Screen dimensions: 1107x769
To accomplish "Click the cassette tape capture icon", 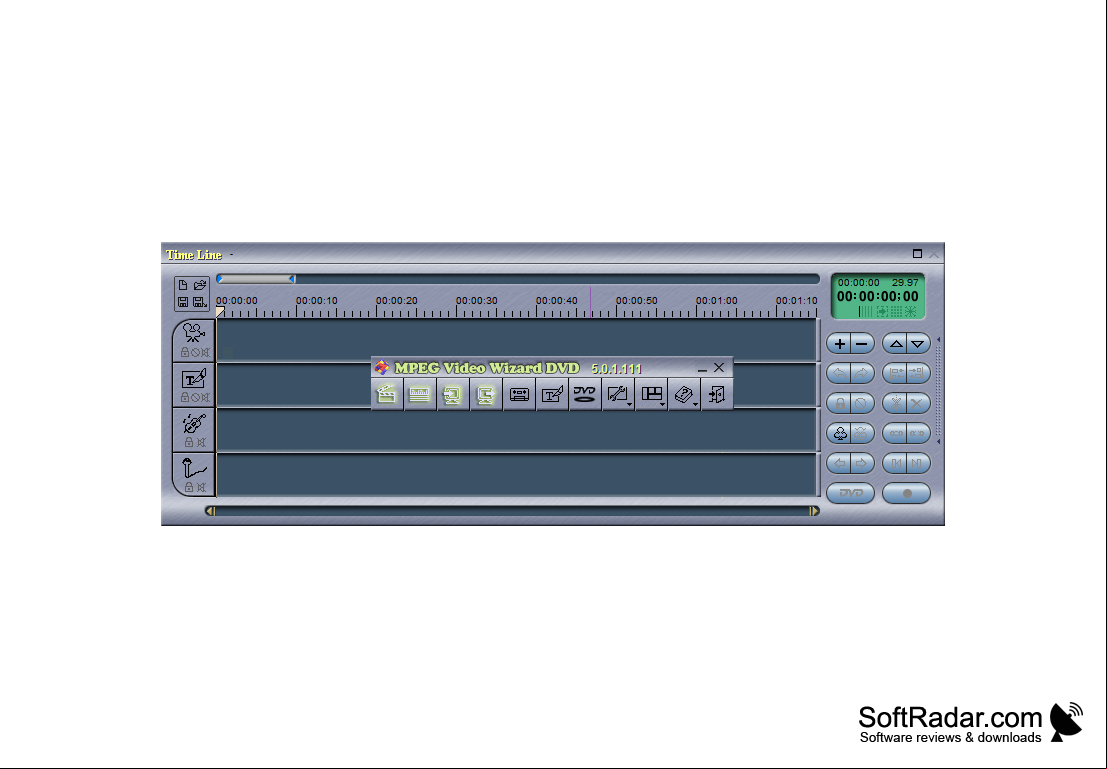I will (519, 394).
